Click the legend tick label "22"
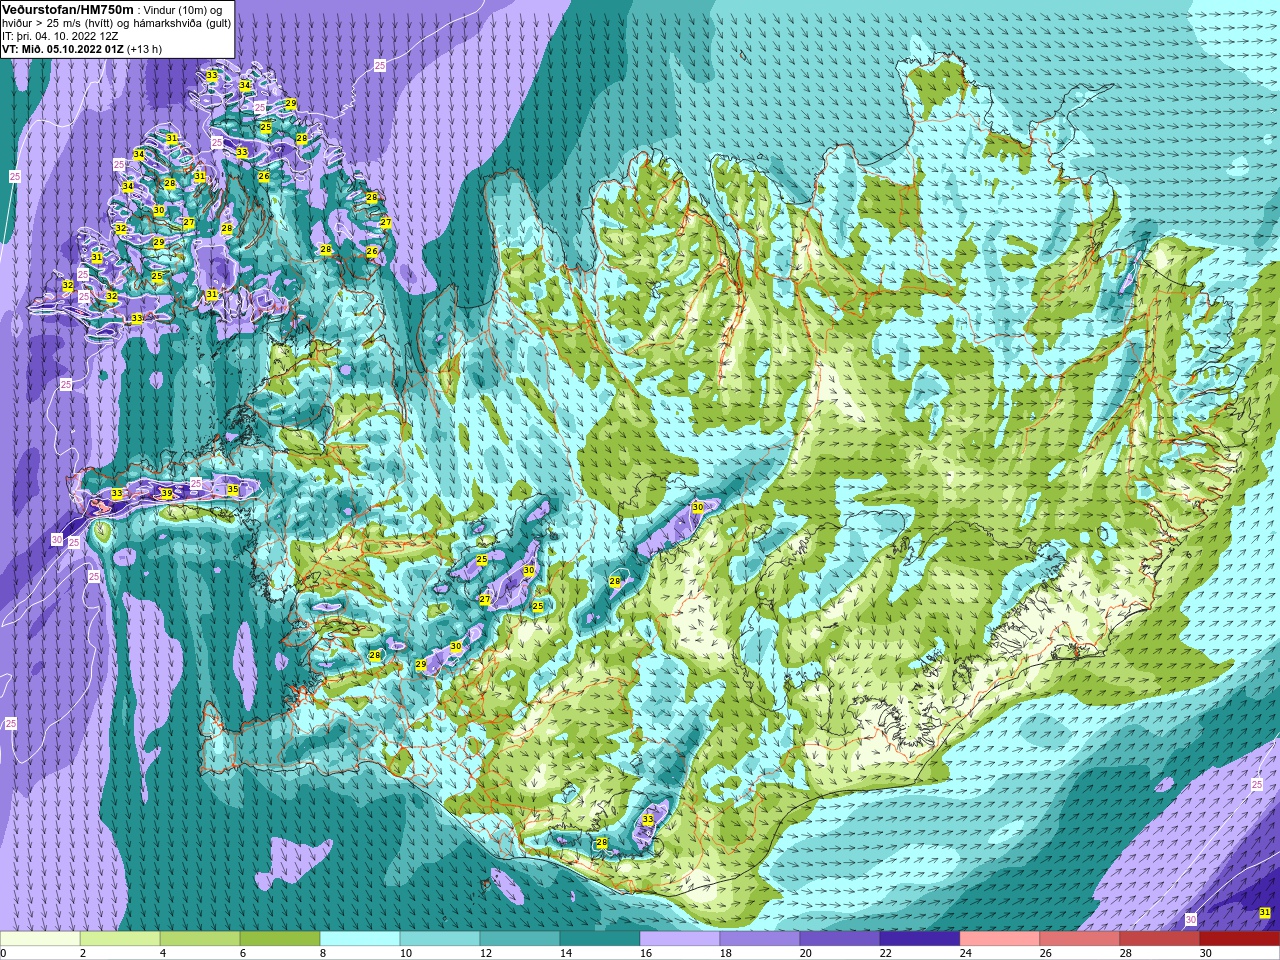Image resolution: width=1280 pixels, height=960 pixels. click(x=885, y=953)
